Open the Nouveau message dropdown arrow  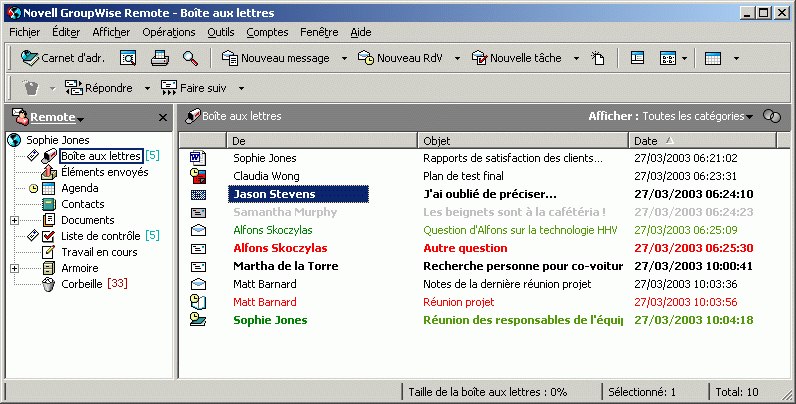[x=344, y=59]
